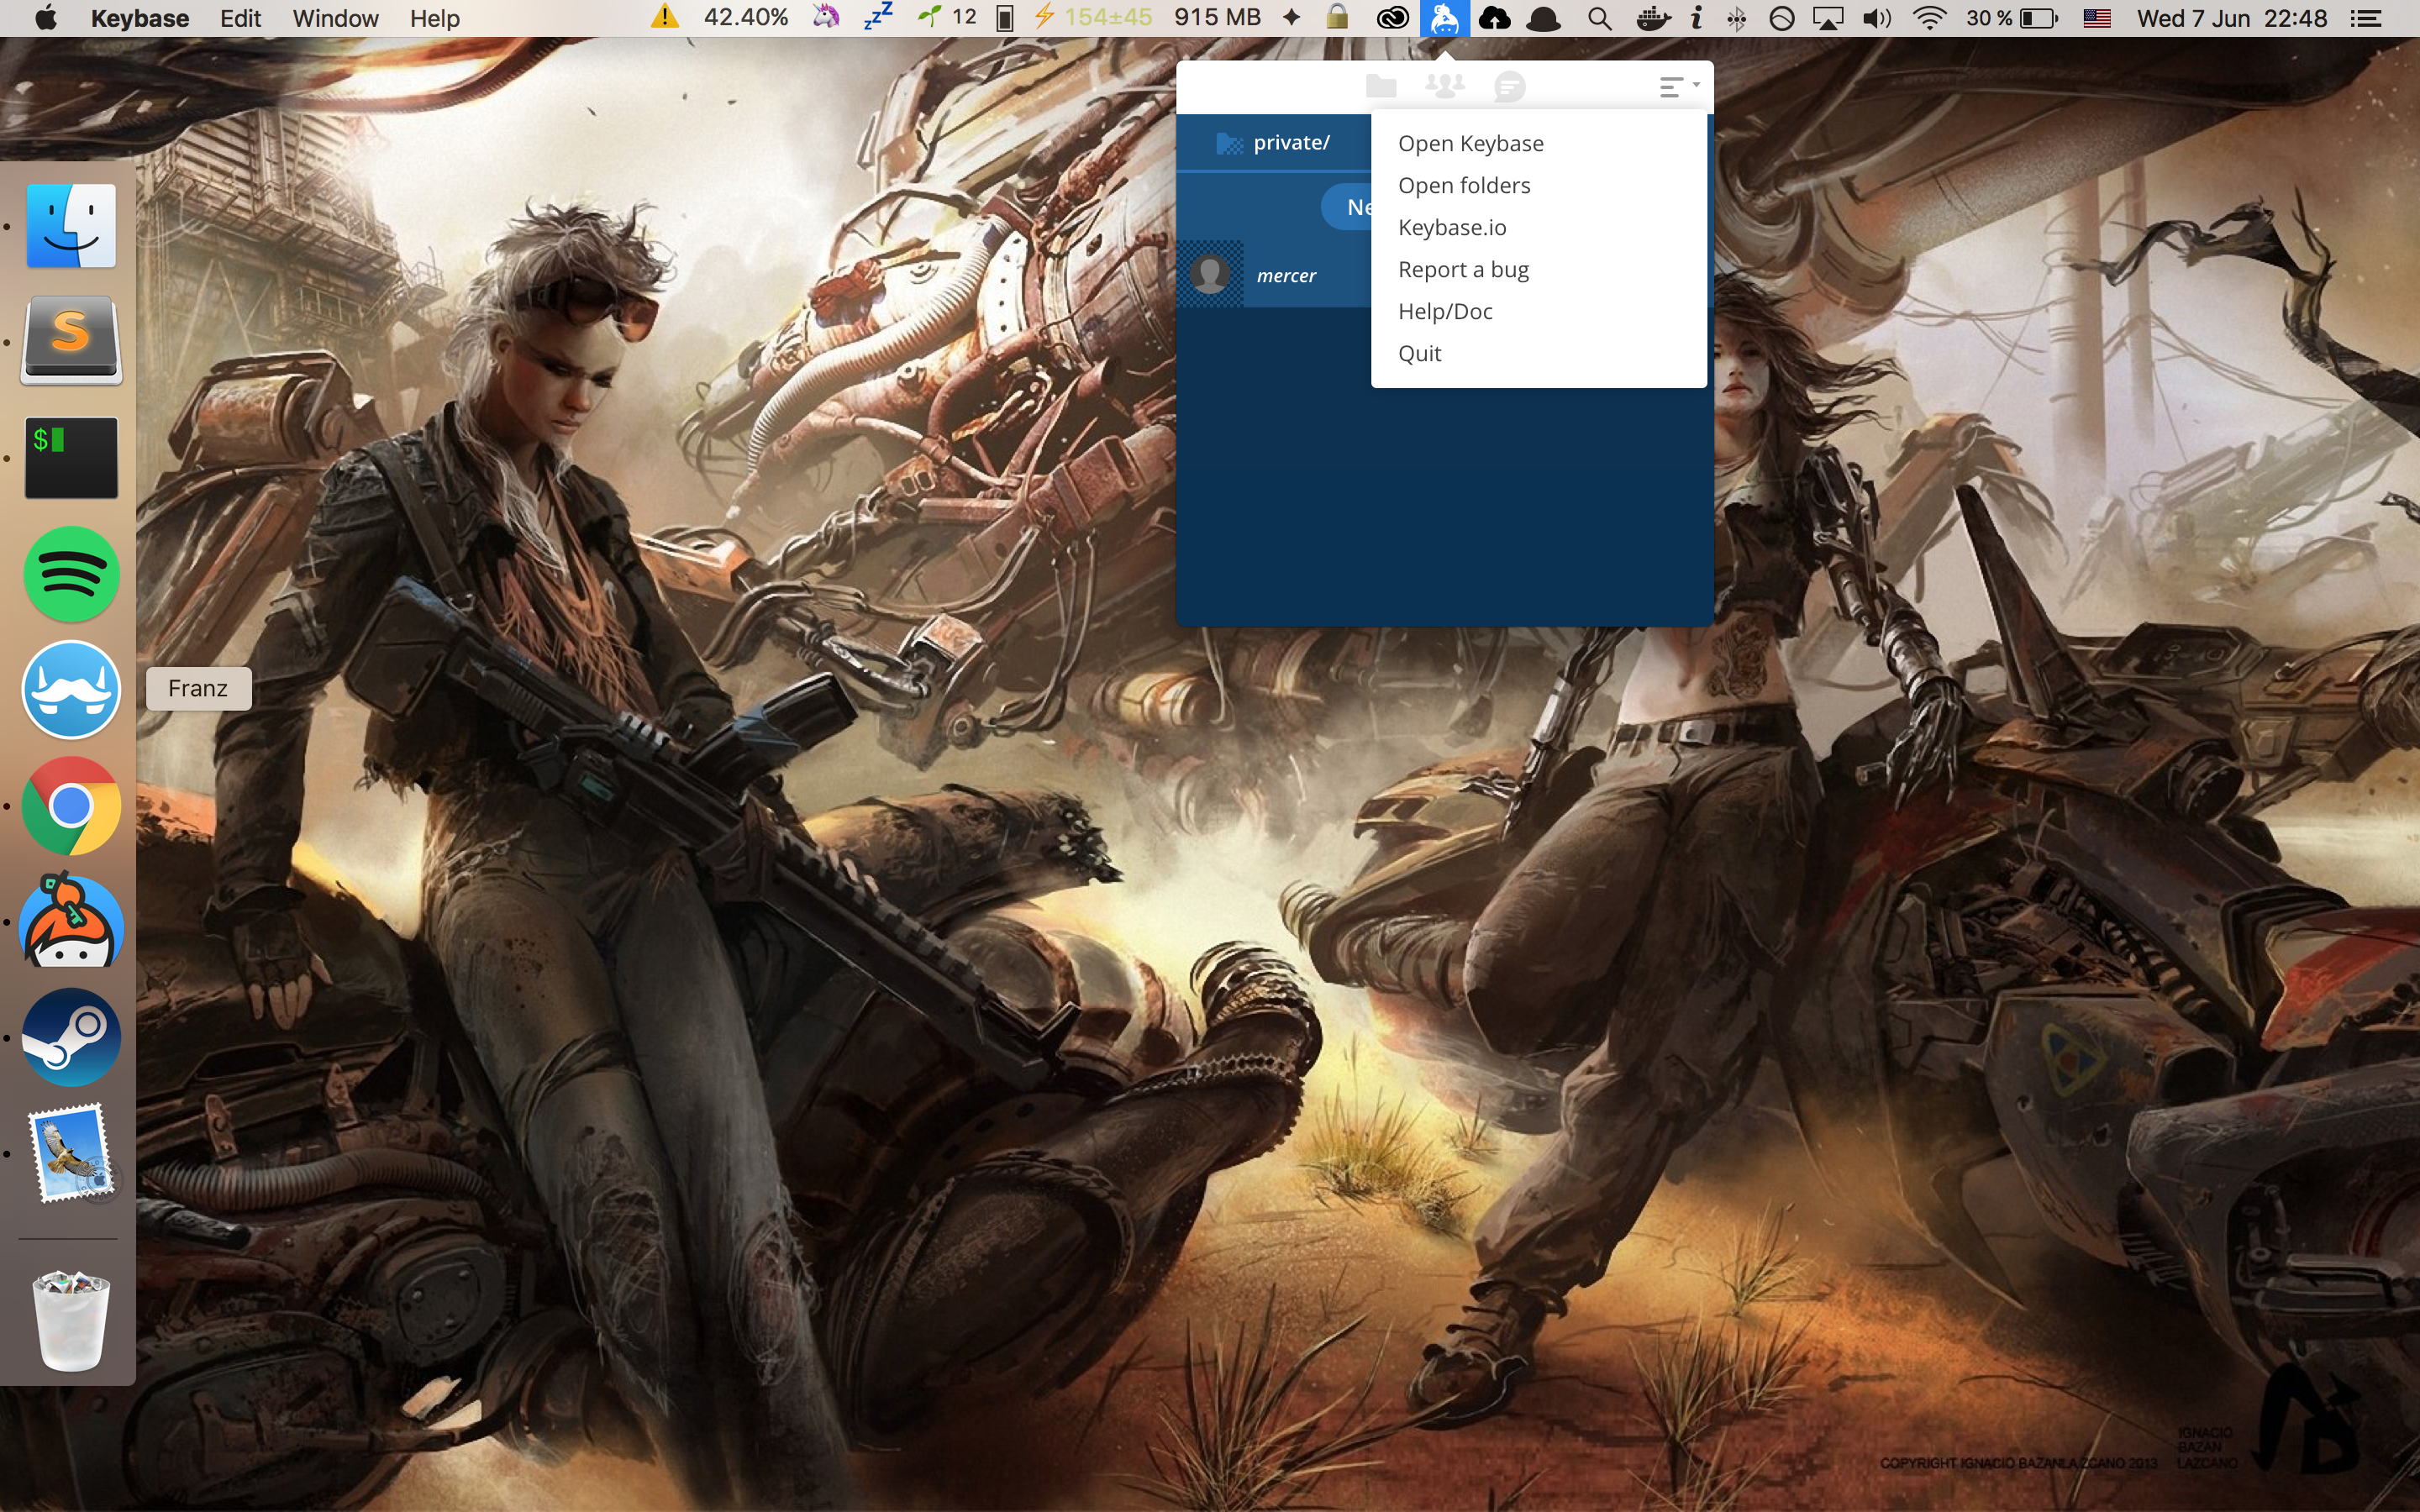Open the Window menu in menu bar
Screen dimensions: 2420x1512
(x=335, y=18)
